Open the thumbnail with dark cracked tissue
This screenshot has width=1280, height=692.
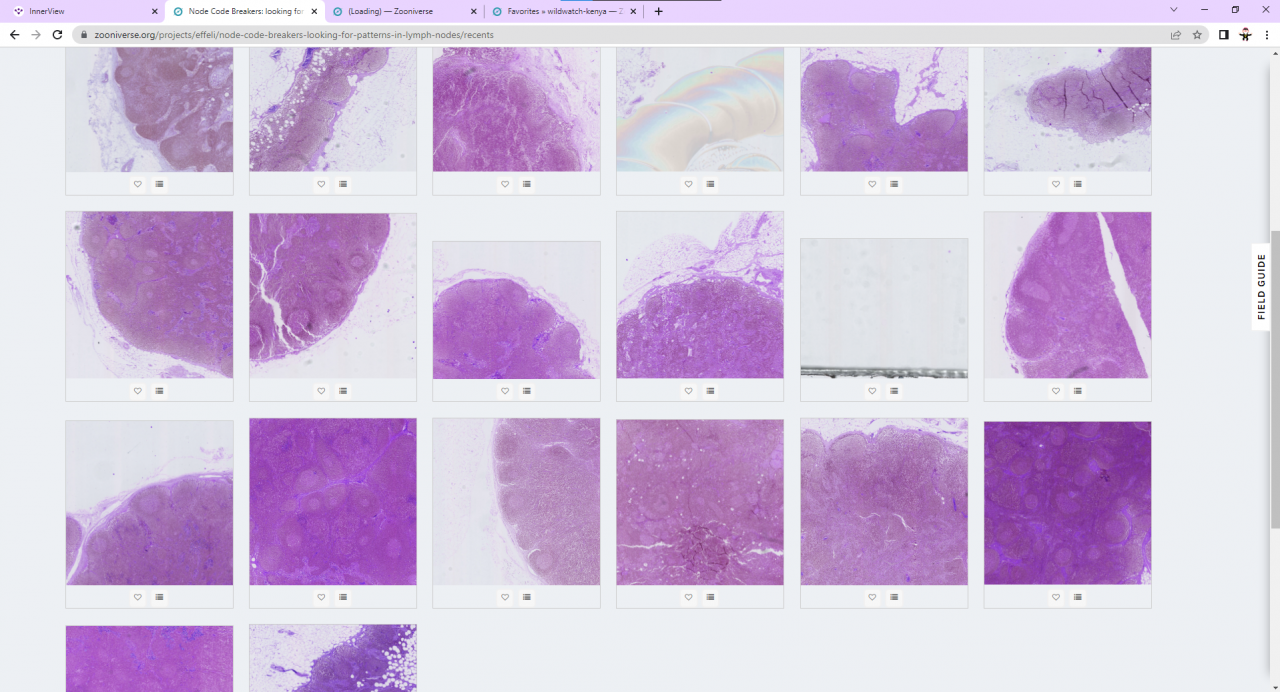[x=1068, y=109]
